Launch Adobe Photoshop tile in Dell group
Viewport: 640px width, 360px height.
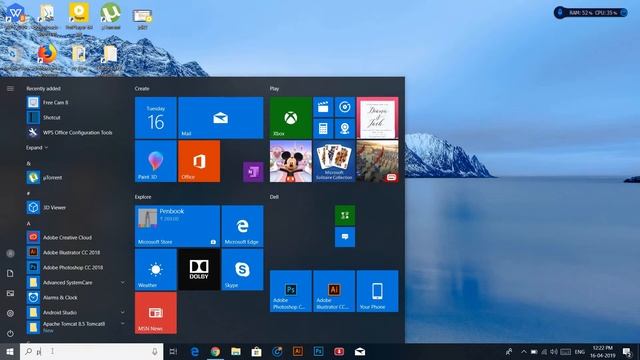pyautogui.click(x=291, y=291)
